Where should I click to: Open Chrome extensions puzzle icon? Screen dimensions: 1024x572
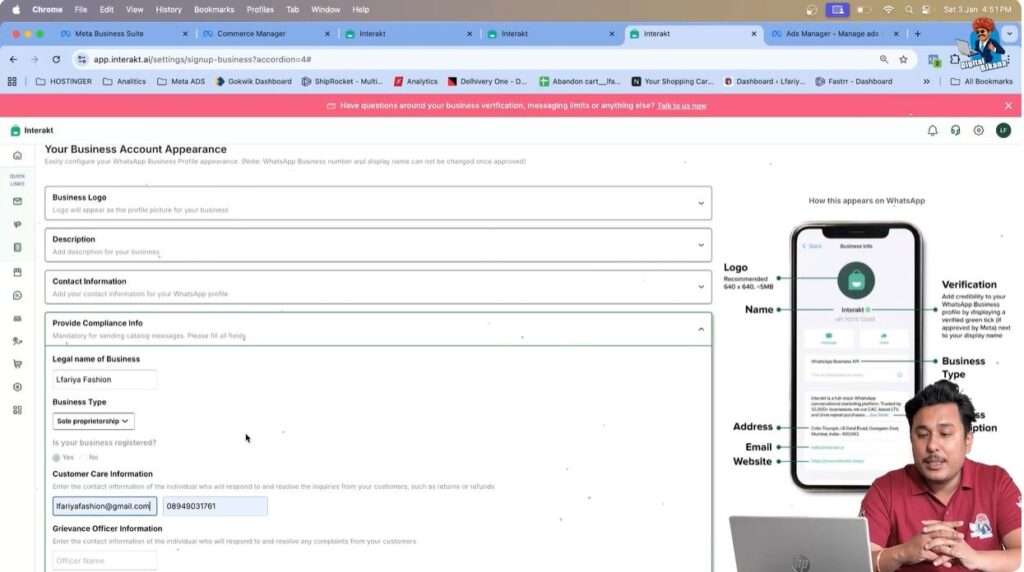click(x=955, y=59)
